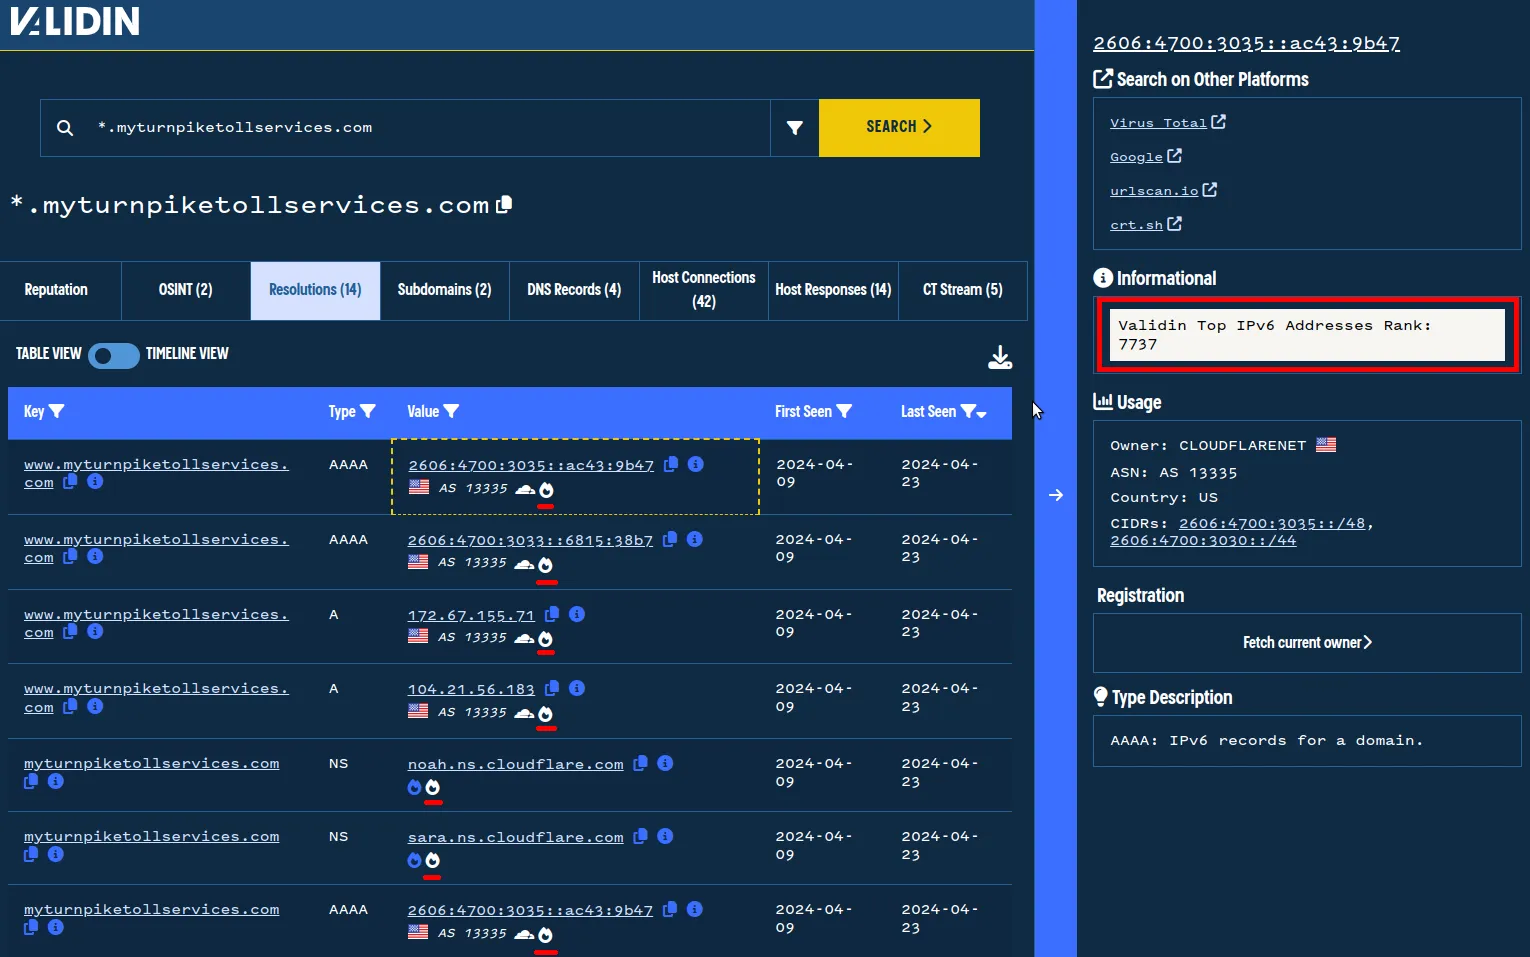Image resolution: width=1530 pixels, height=957 pixels.
Task: Toggle sort arrow on Last Seen column
Action: (981, 414)
